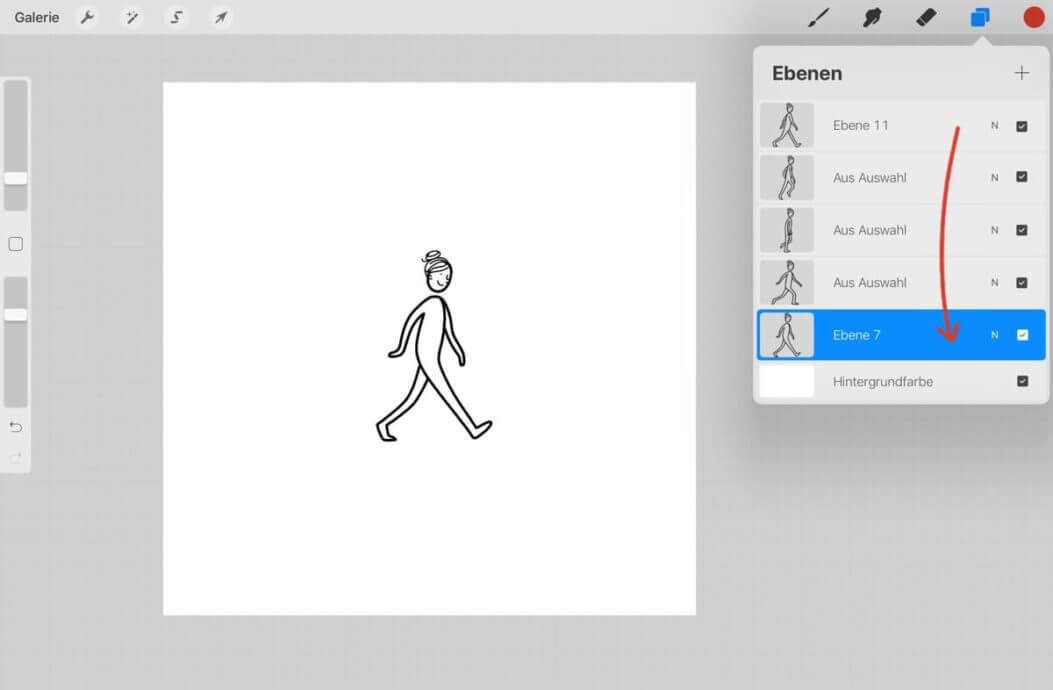The width and height of the screenshot is (1053, 690).
Task: Open blend mode options for Ebene 7
Action: (x=993, y=335)
